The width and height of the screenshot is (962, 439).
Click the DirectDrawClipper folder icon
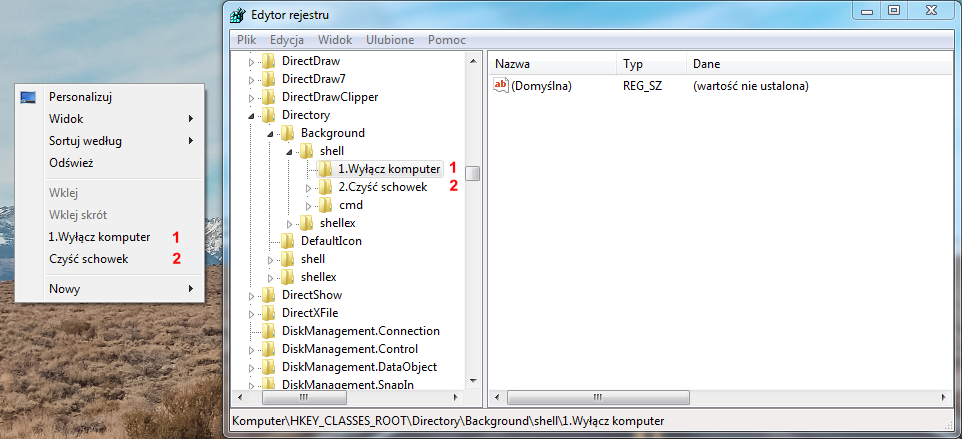pyautogui.click(x=268, y=97)
